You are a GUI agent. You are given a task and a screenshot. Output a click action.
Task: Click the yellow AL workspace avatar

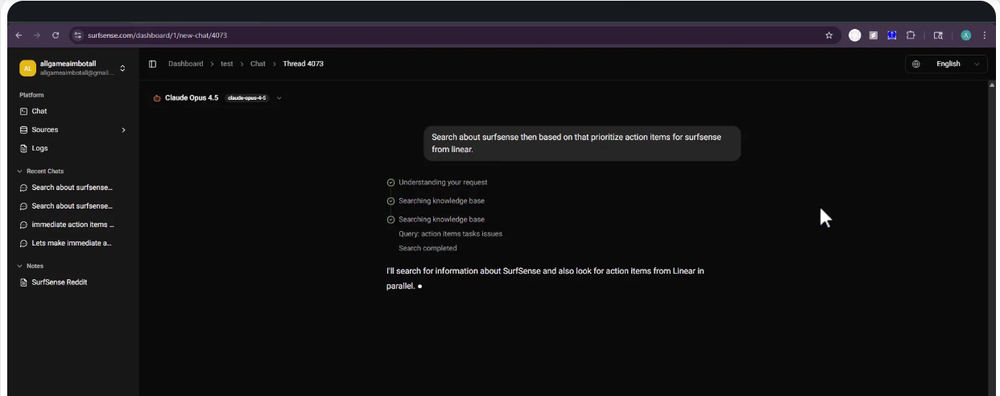[x=27, y=68]
